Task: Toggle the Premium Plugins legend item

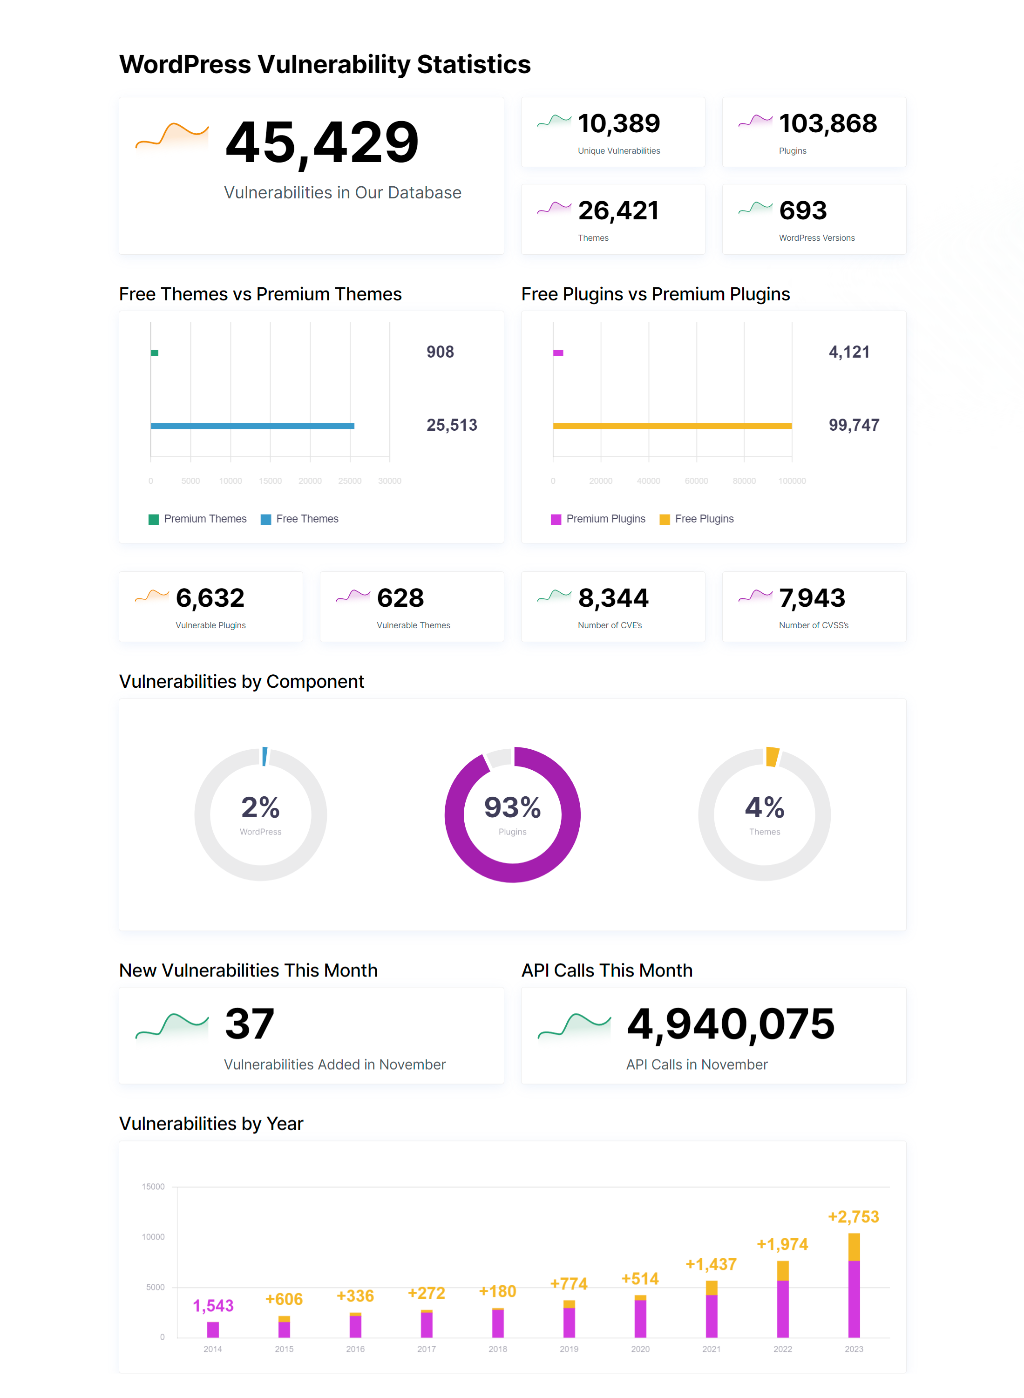Action: [x=598, y=519]
